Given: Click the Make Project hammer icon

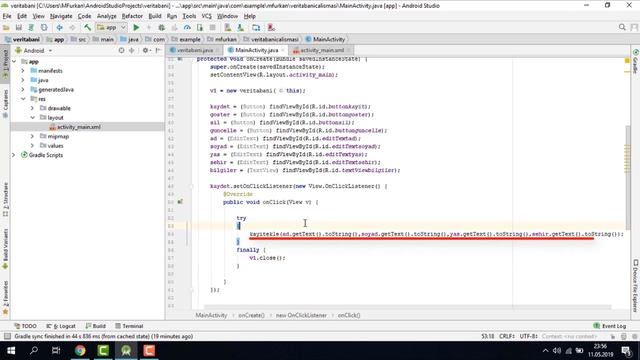Looking at the screenshot, I should coord(87,28).
